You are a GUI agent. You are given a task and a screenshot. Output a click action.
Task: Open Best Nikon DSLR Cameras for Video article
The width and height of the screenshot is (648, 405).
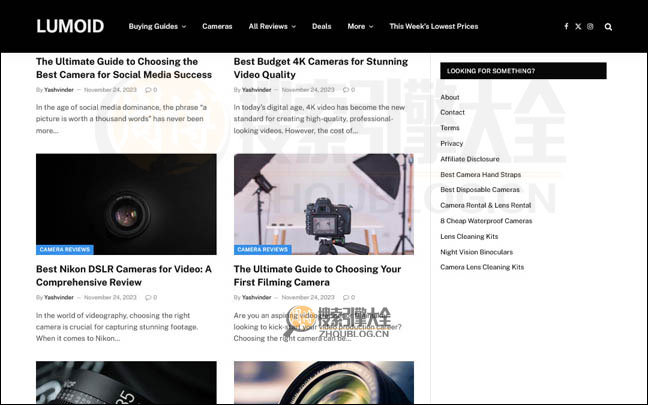124,276
